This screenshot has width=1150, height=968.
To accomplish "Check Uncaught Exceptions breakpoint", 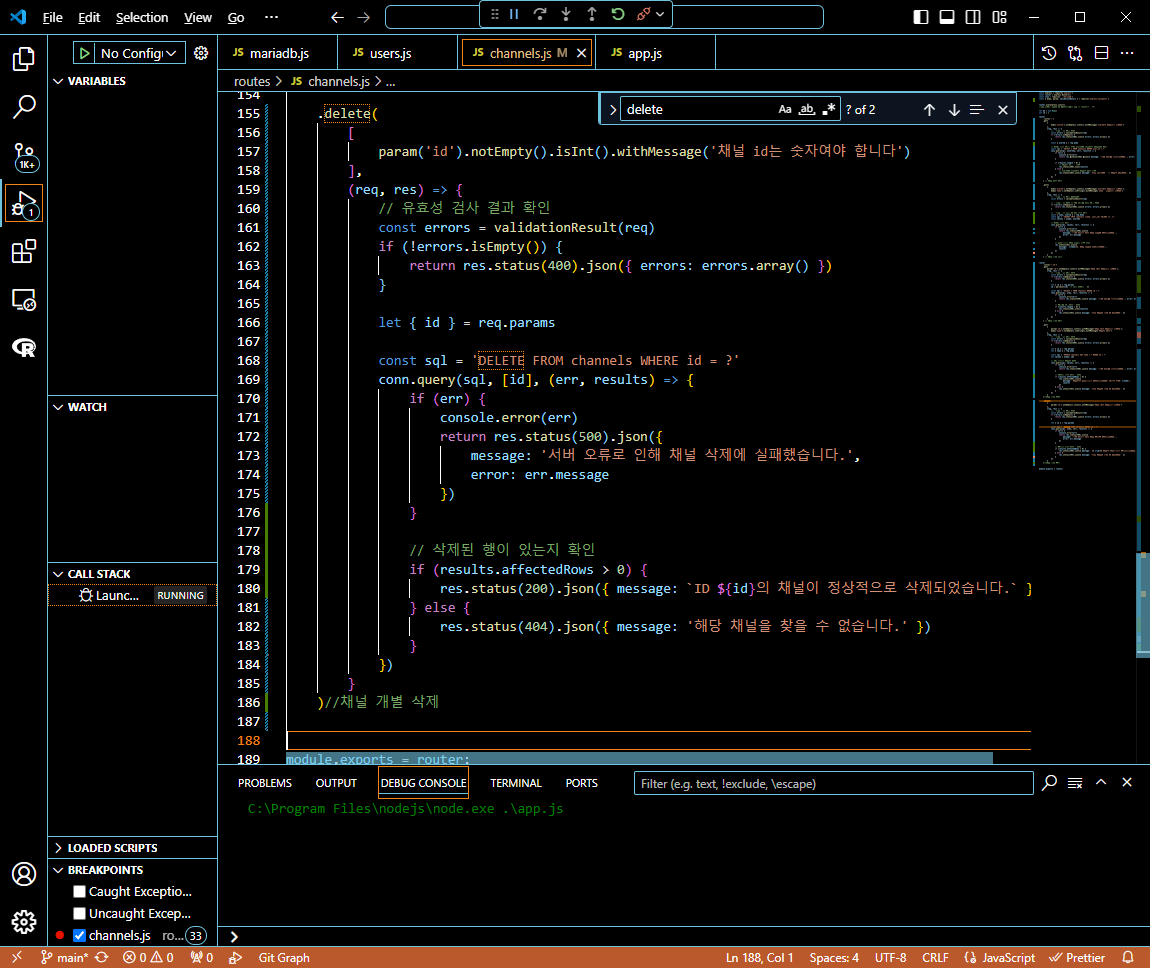I will tap(80, 914).
